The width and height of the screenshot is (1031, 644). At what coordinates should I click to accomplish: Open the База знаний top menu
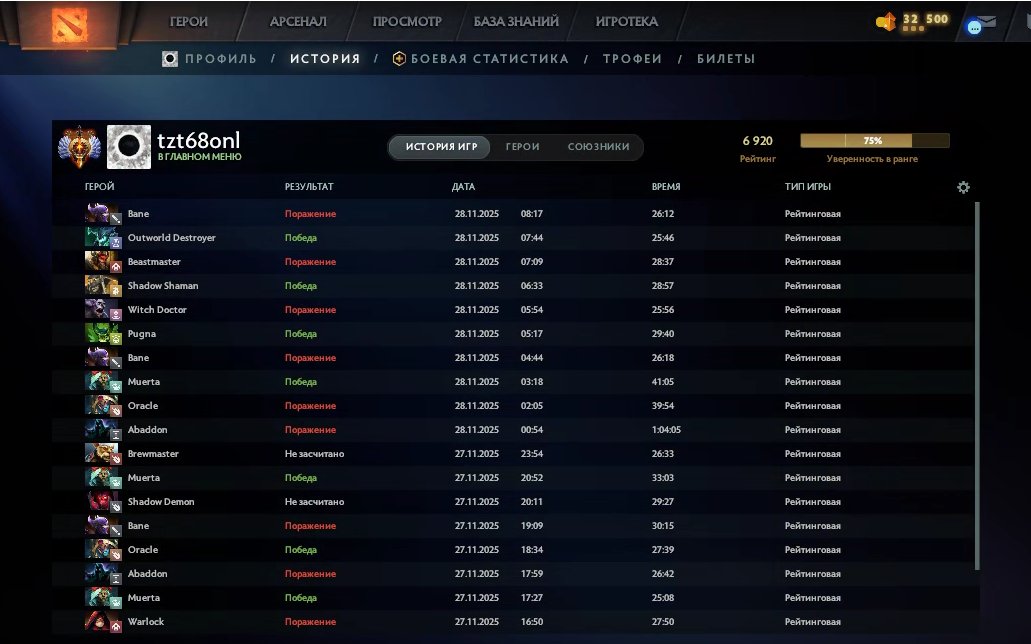[516, 21]
